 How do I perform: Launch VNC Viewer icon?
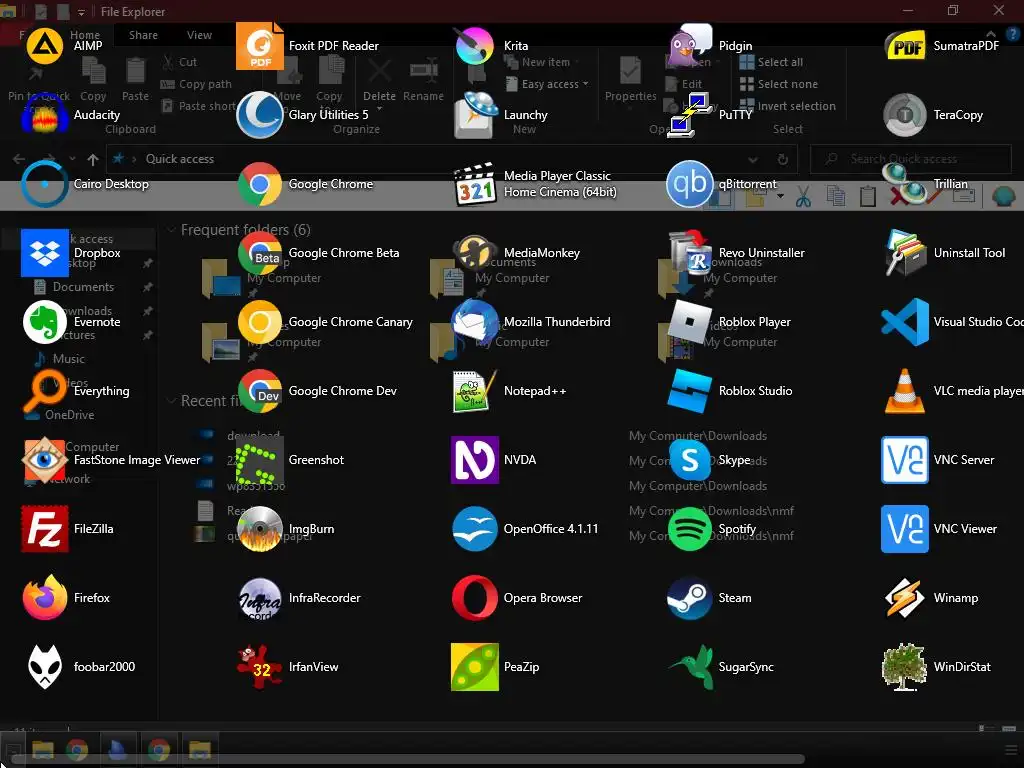pos(905,529)
